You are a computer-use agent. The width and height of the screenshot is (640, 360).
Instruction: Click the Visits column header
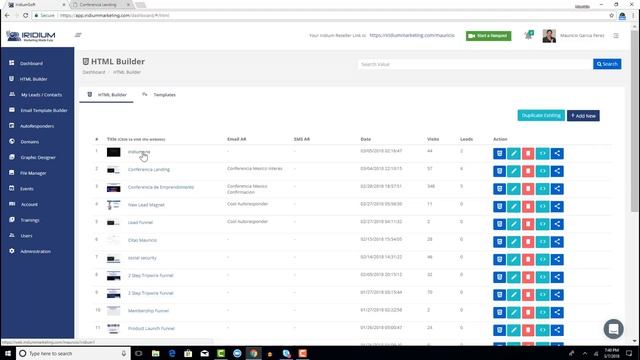[x=433, y=139]
